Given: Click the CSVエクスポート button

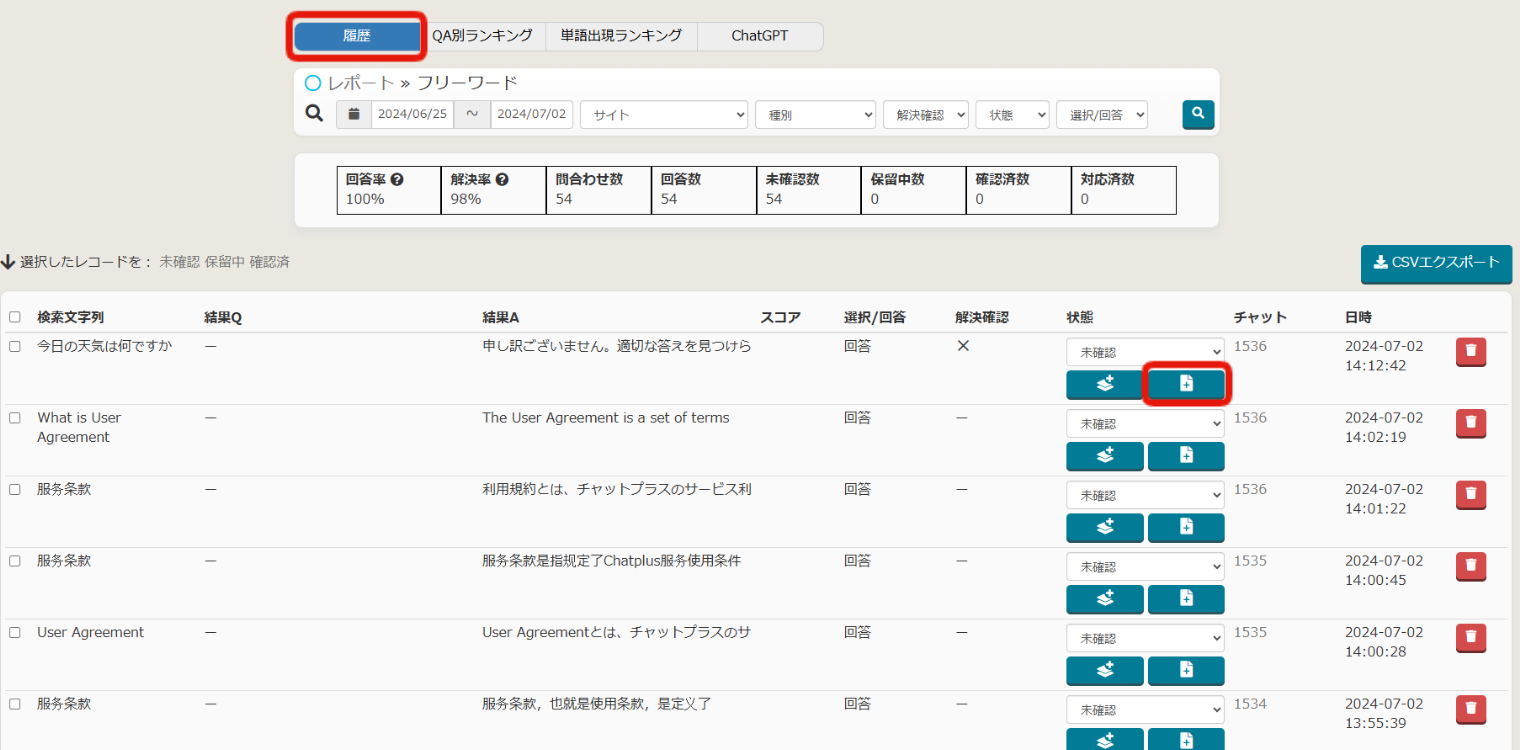Looking at the screenshot, I should (1436, 263).
